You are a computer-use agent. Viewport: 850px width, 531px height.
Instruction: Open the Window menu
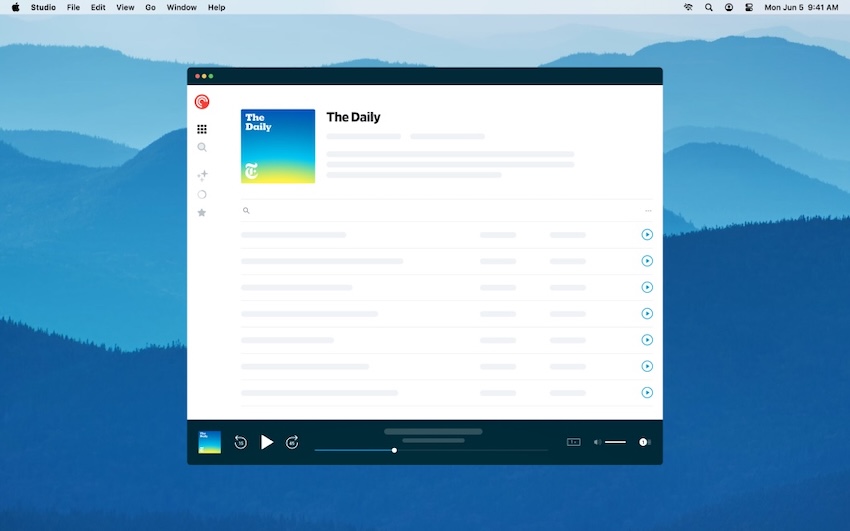click(x=182, y=7)
